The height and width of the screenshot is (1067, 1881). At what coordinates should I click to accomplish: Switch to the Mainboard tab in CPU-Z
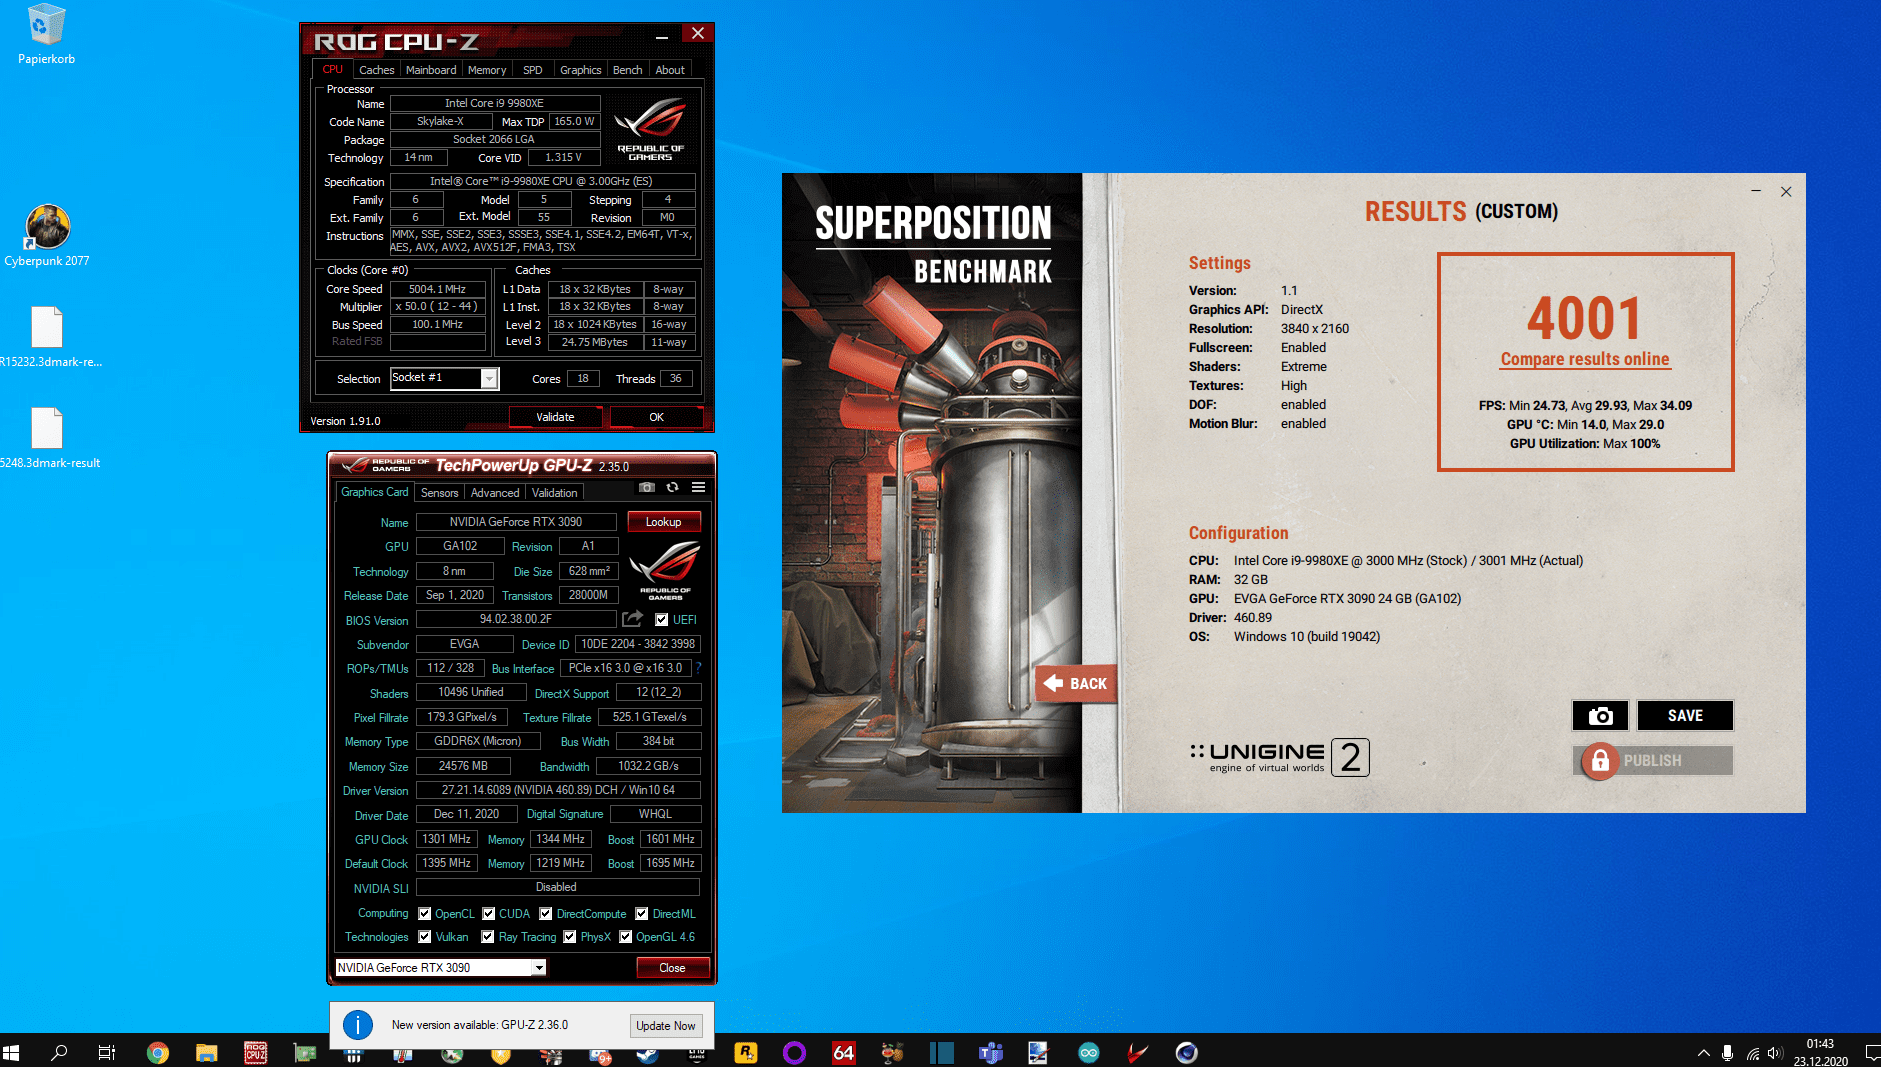(431, 70)
